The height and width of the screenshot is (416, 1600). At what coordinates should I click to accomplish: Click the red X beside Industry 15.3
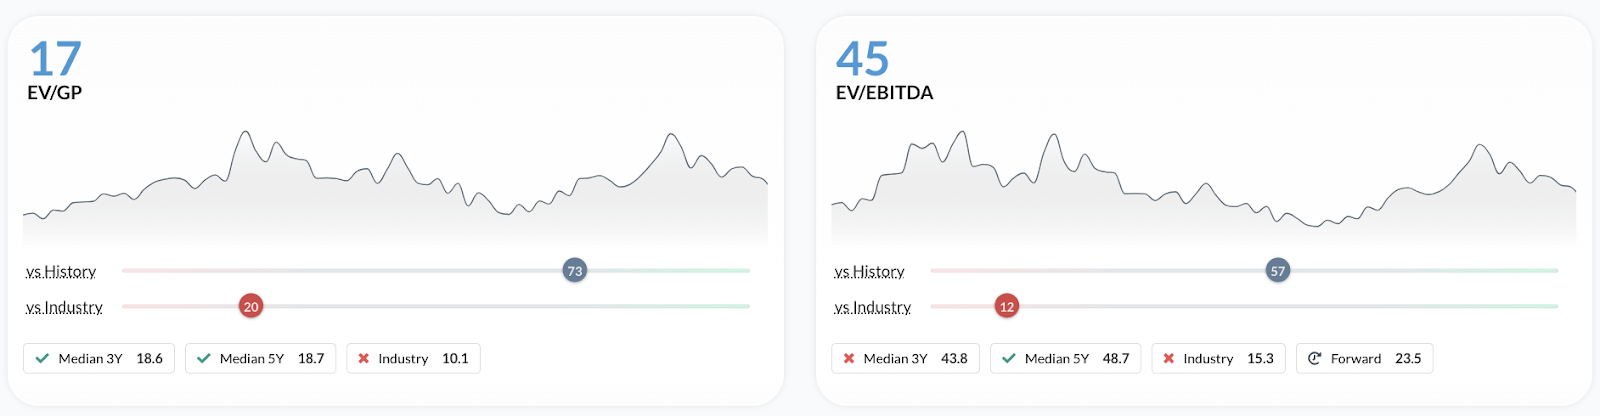tap(1169, 358)
